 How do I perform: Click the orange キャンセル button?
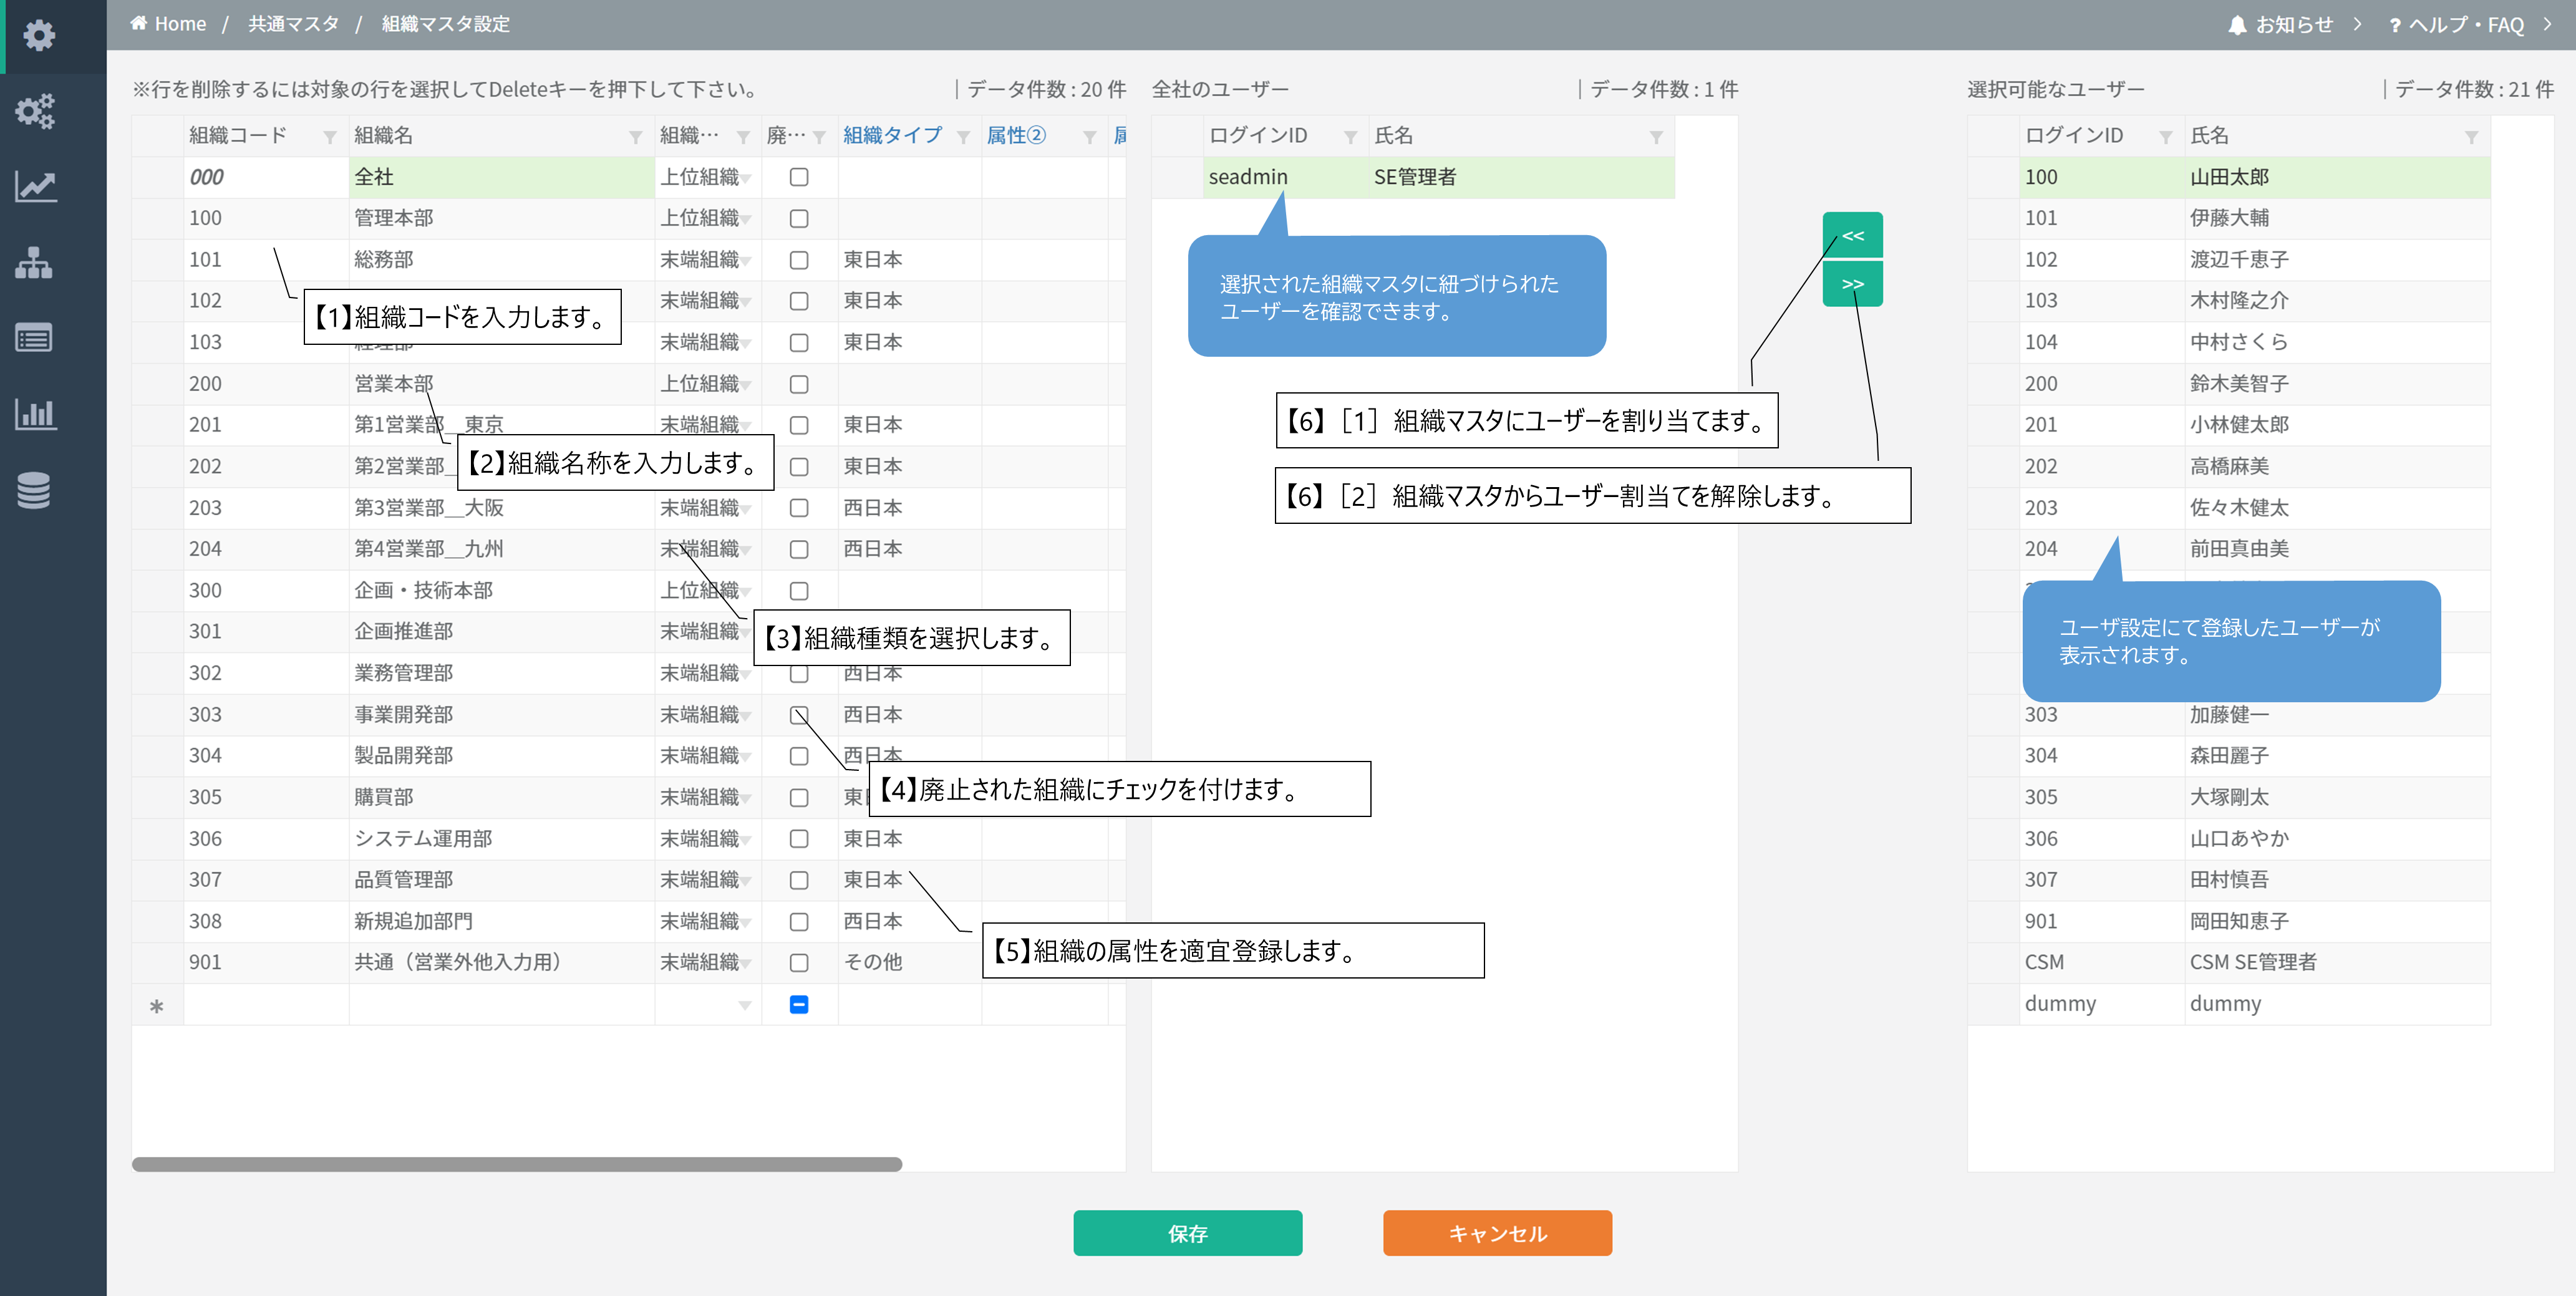1497,1233
